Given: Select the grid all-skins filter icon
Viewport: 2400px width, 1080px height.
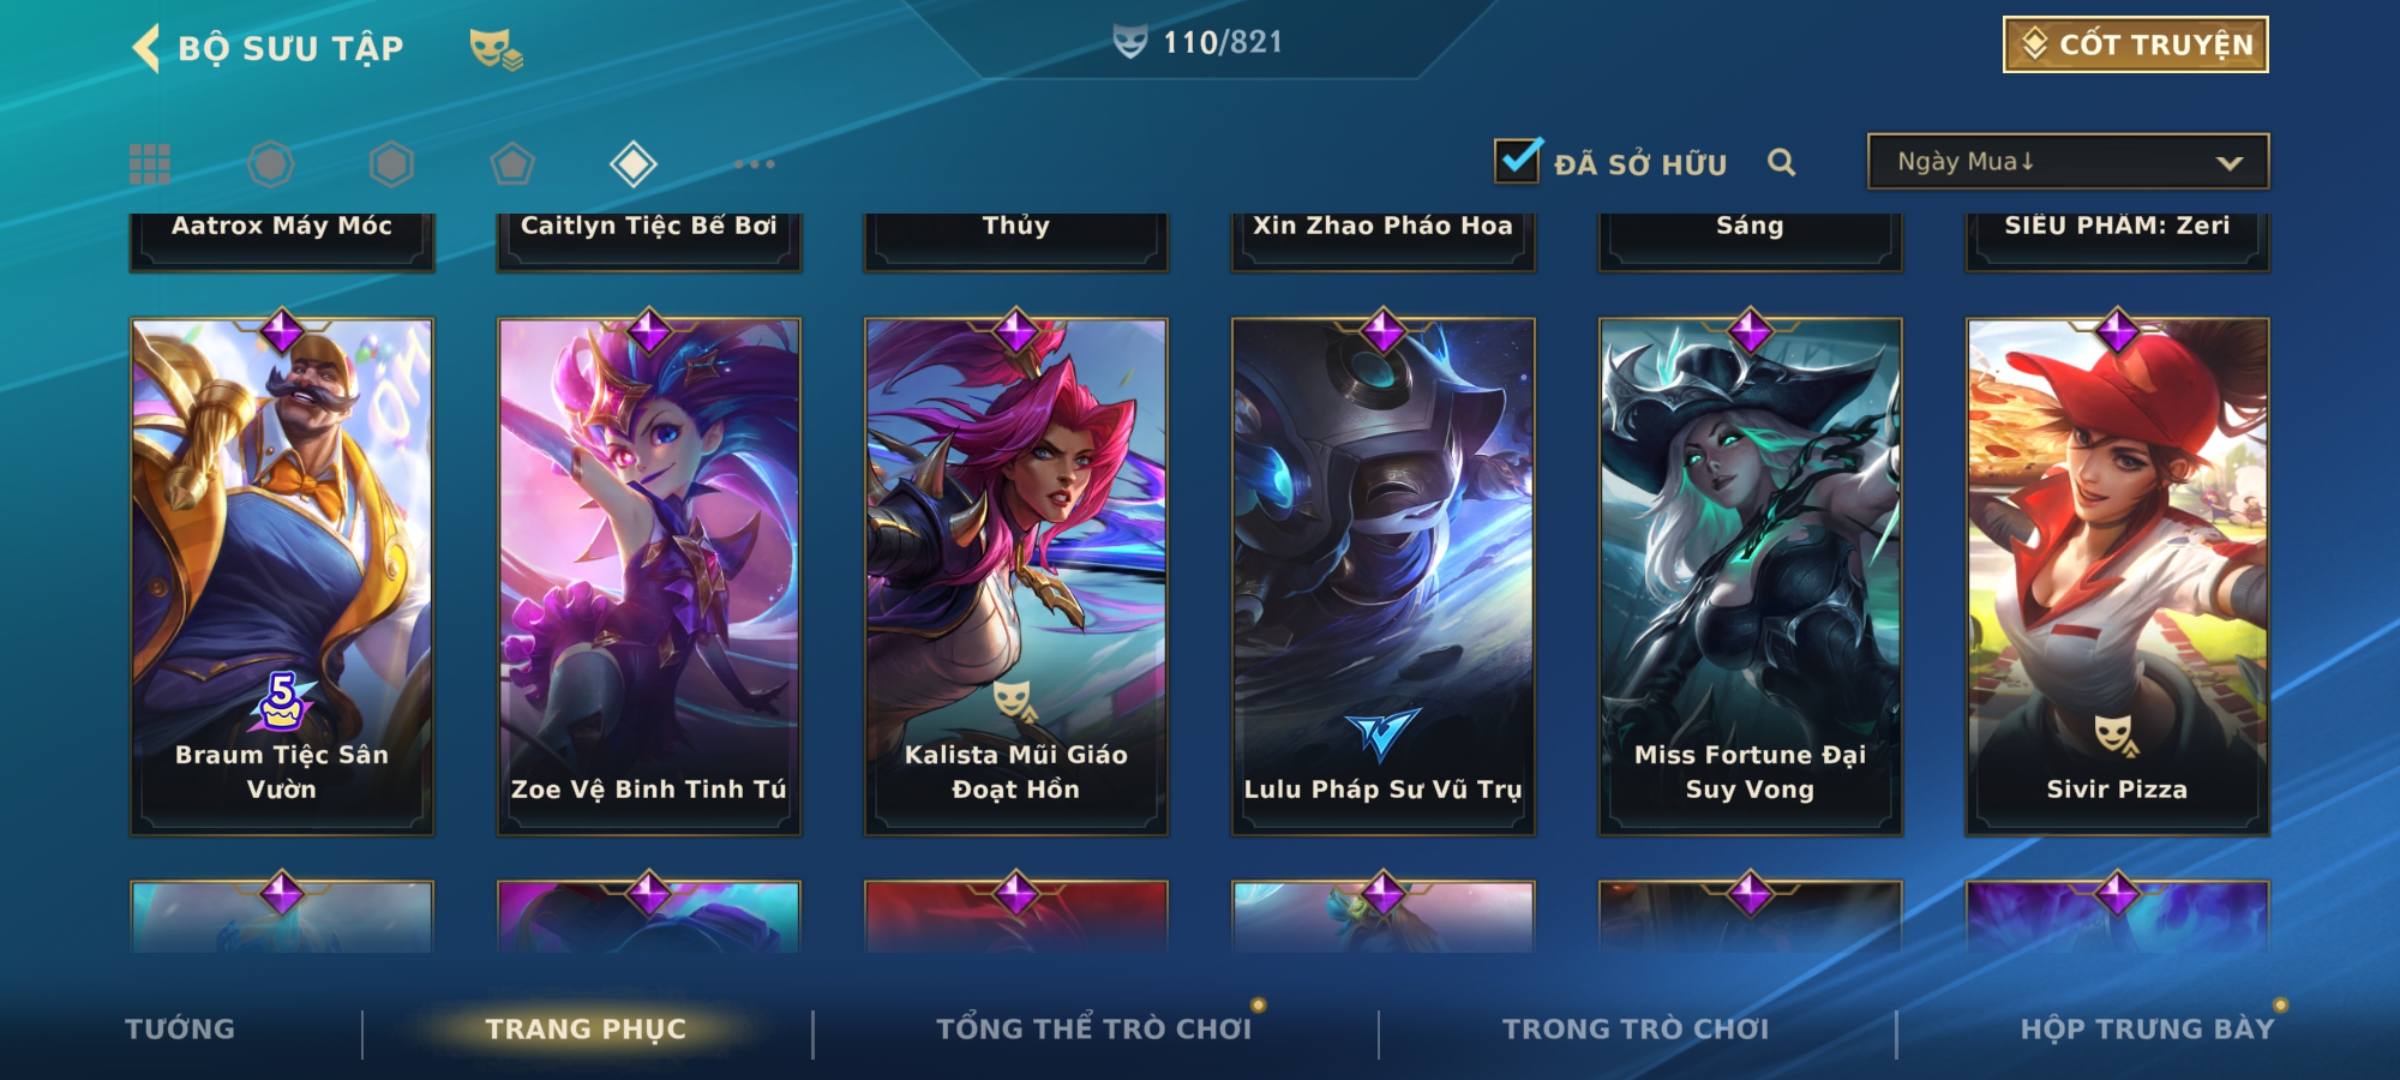Looking at the screenshot, I should coord(150,164).
